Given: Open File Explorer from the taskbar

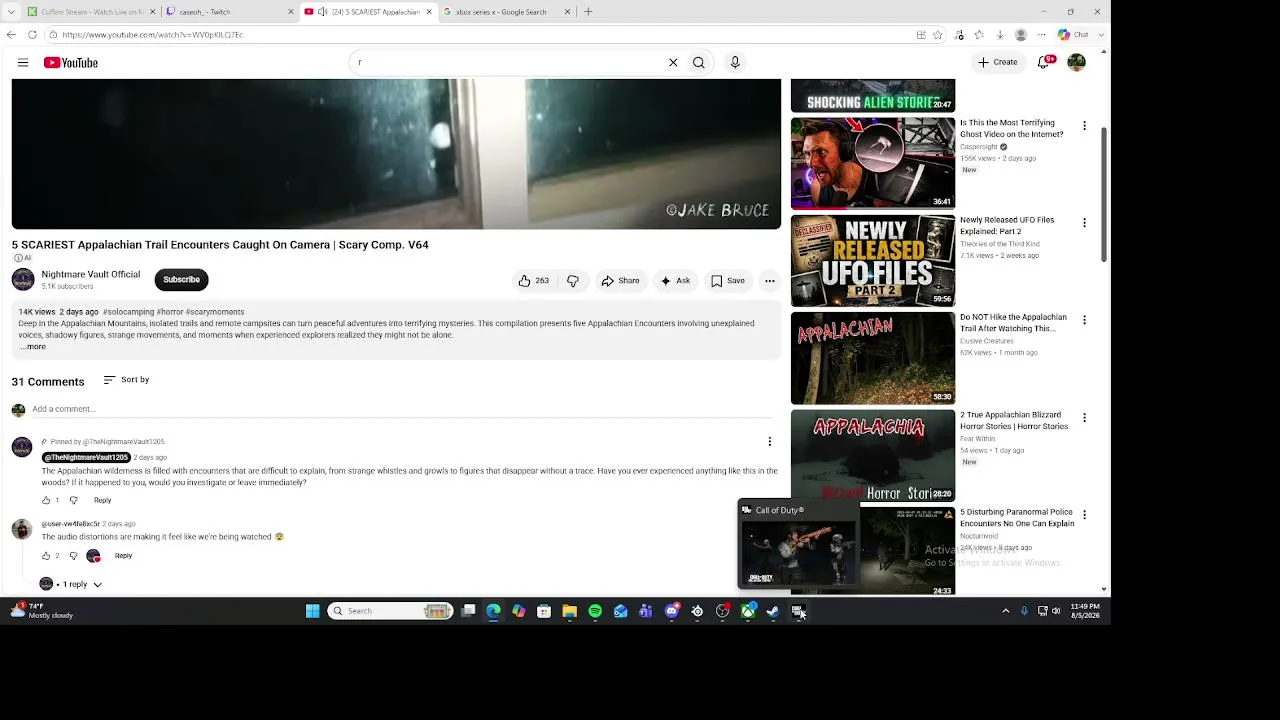Looking at the screenshot, I should coord(569,611).
